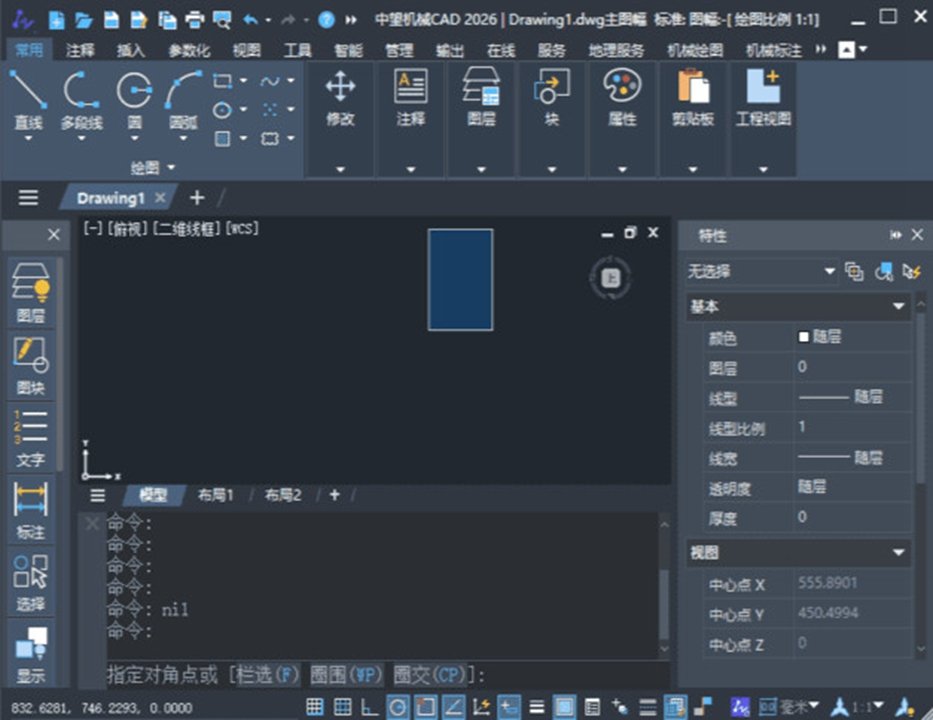The image size is (933, 720).
Task: Open print preview
Action: tap(222, 20)
